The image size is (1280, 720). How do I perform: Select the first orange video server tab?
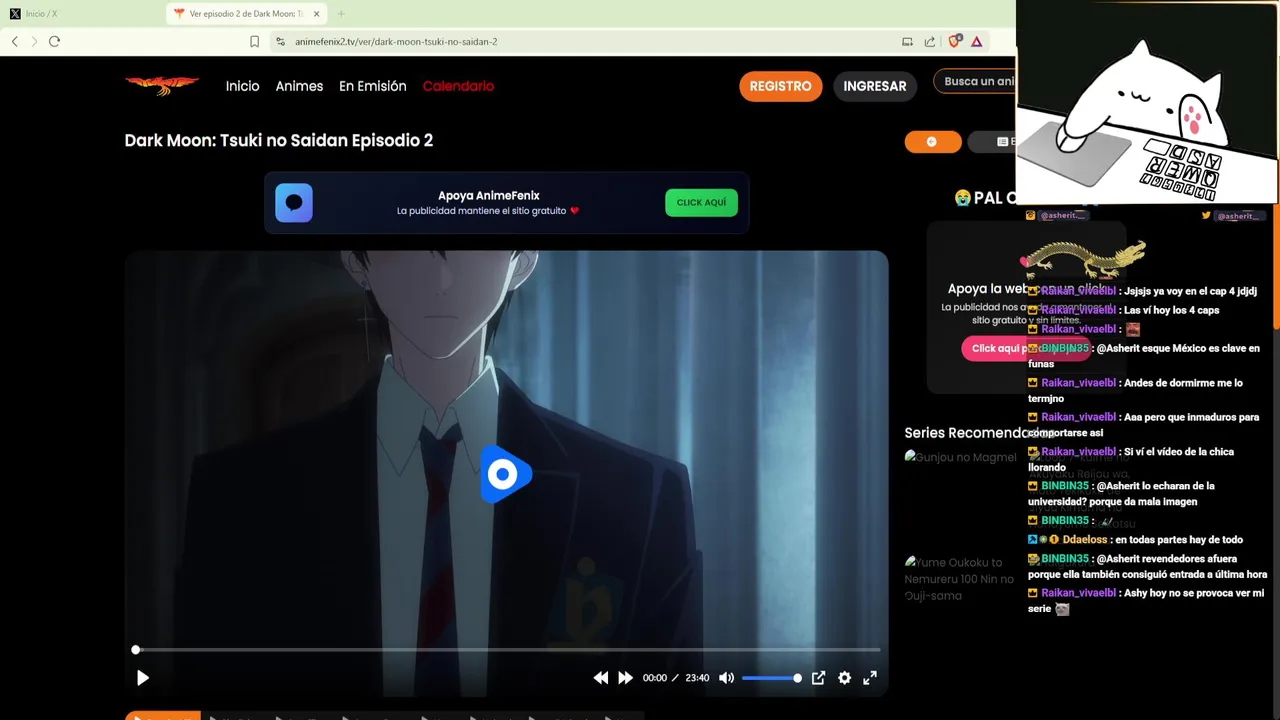(162, 715)
